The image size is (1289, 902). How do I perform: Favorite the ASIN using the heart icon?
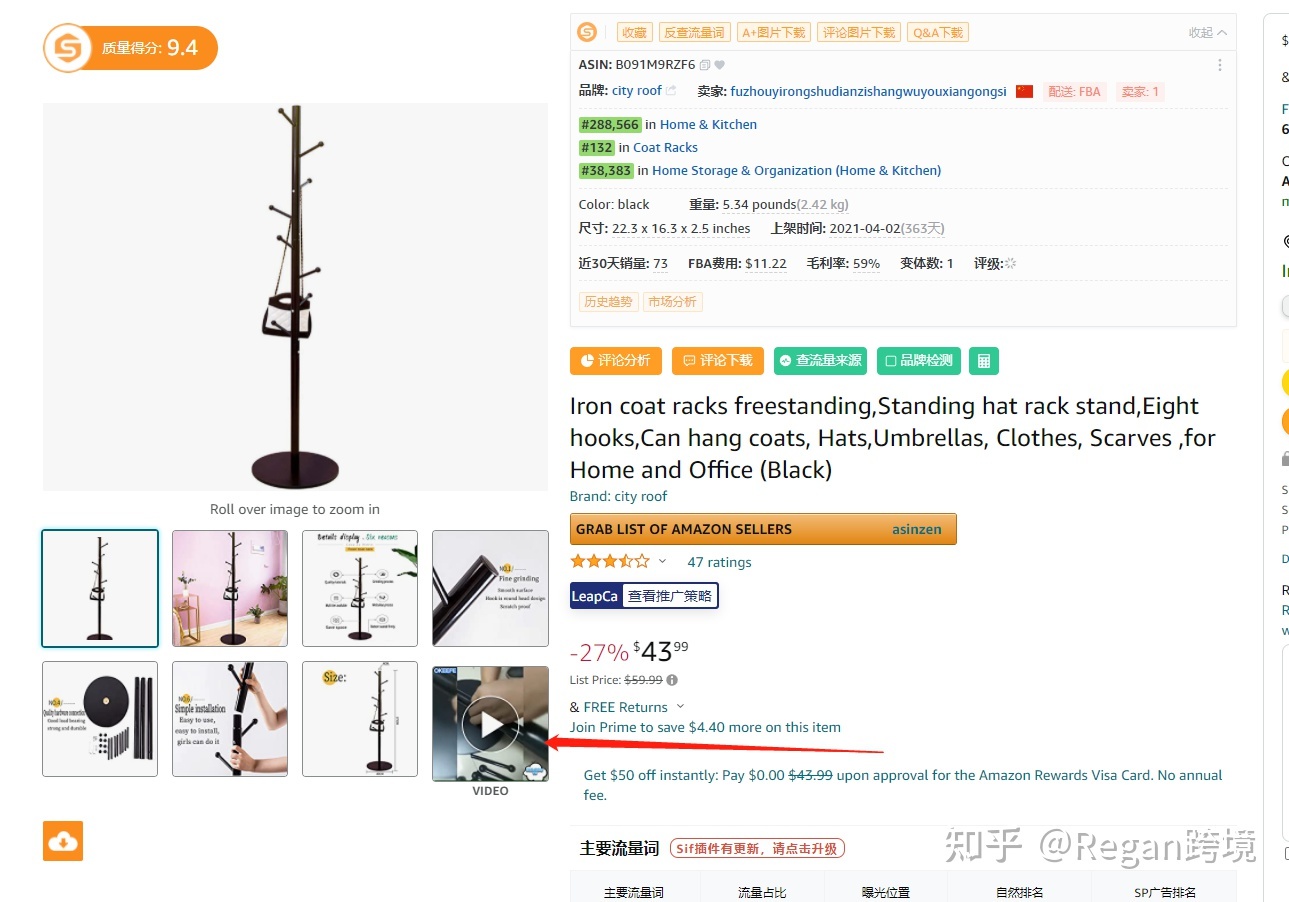719,65
